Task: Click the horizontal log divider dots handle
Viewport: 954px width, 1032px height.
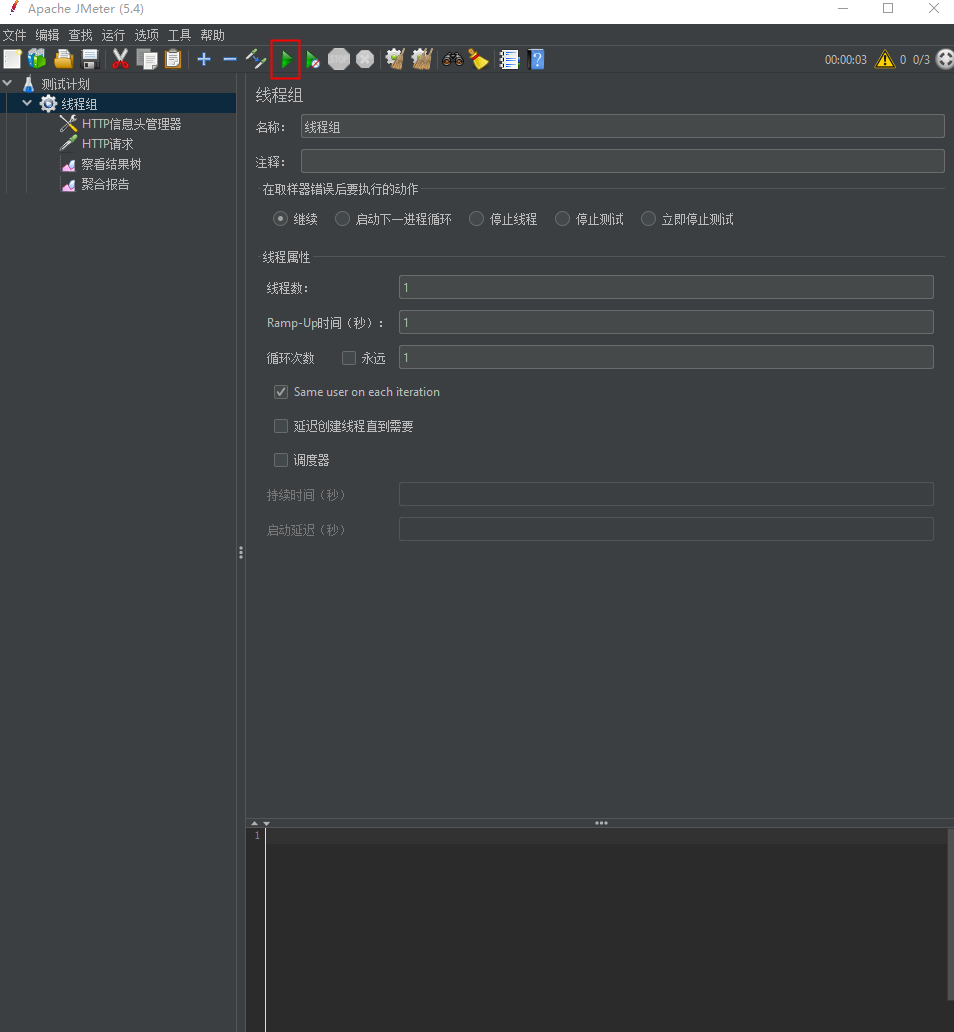Action: (601, 823)
